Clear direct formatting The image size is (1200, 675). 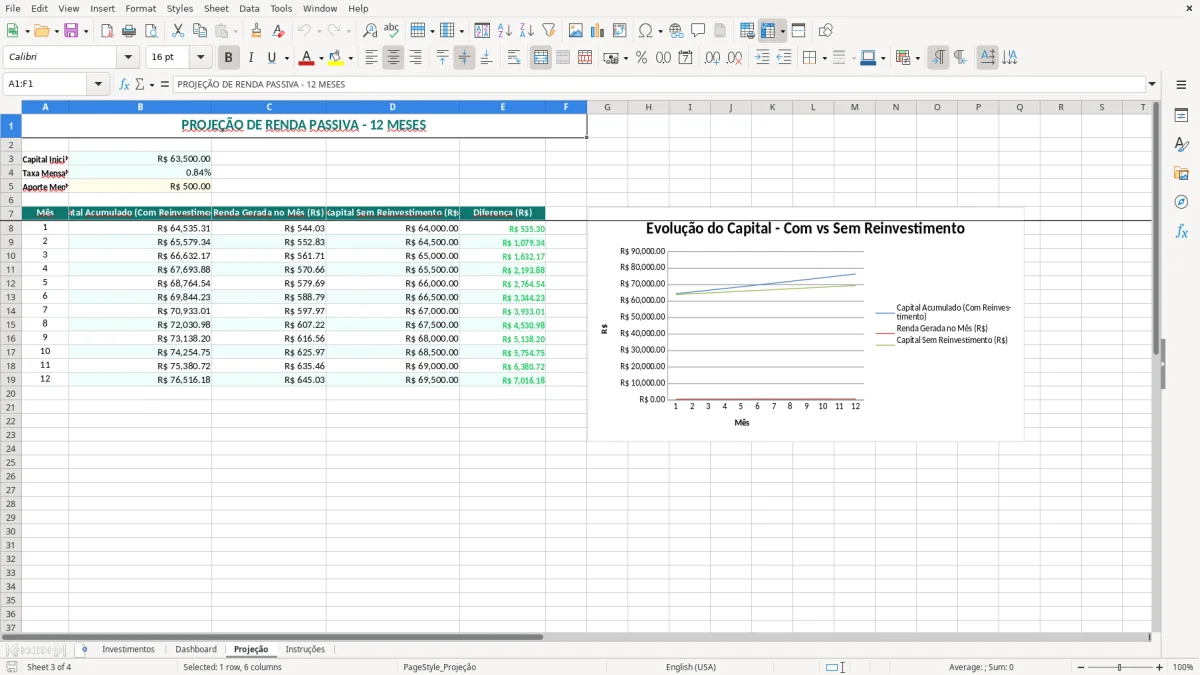[278, 31]
